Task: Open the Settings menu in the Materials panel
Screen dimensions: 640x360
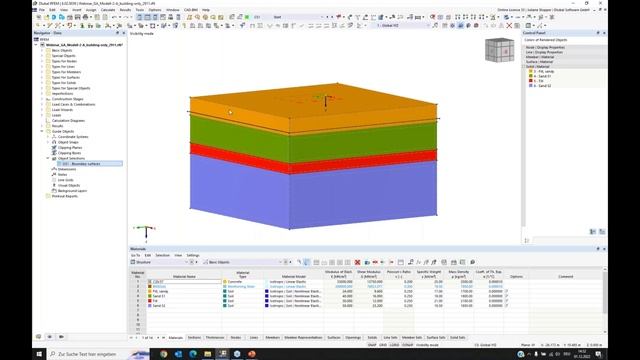Action: [x=193, y=255]
